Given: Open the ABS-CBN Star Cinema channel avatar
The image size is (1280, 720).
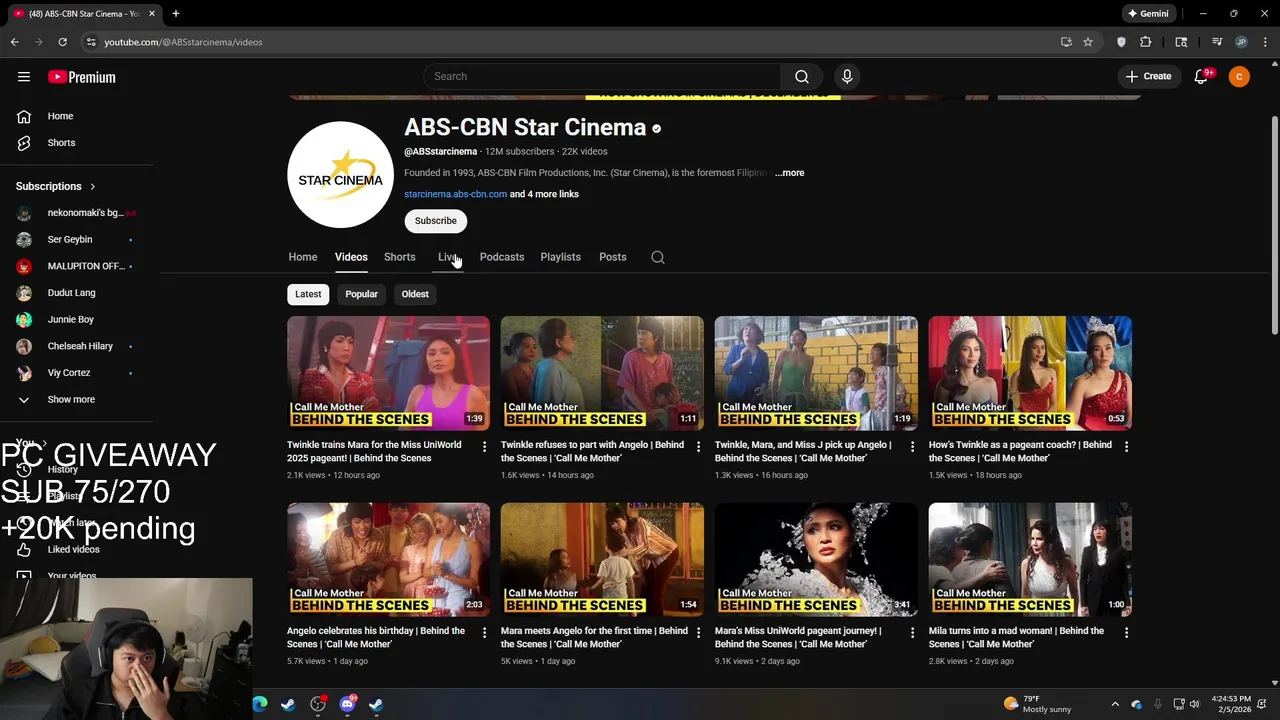Looking at the screenshot, I should (341, 174).
